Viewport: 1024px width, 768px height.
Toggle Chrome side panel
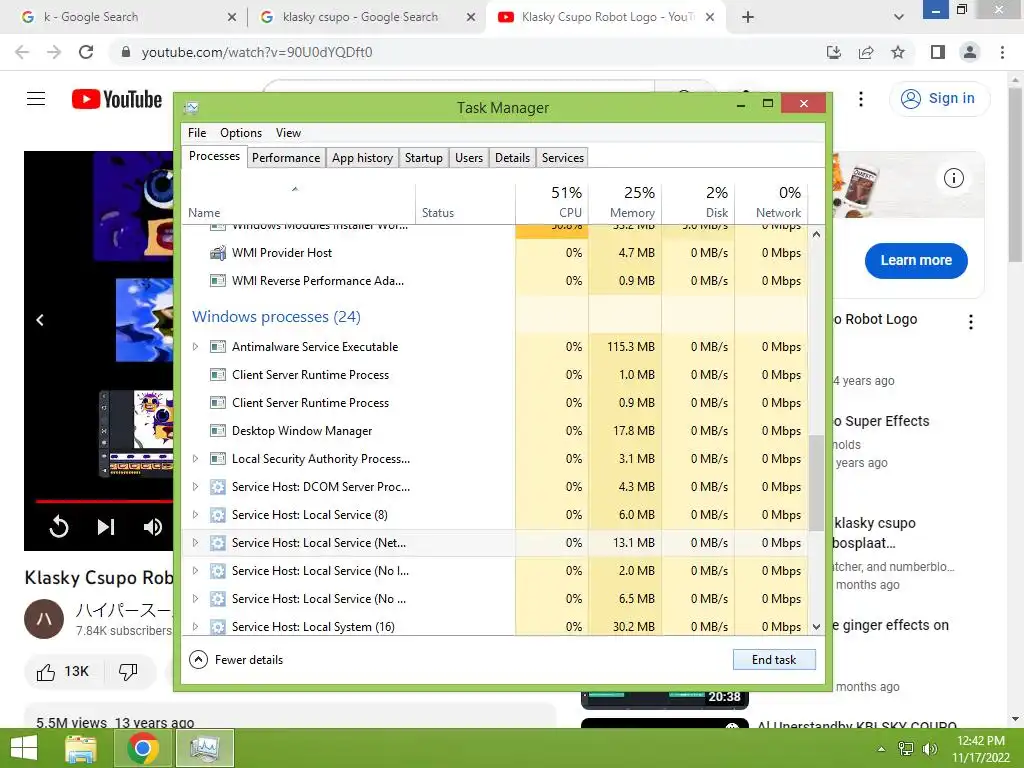click(x=938, y=52)
